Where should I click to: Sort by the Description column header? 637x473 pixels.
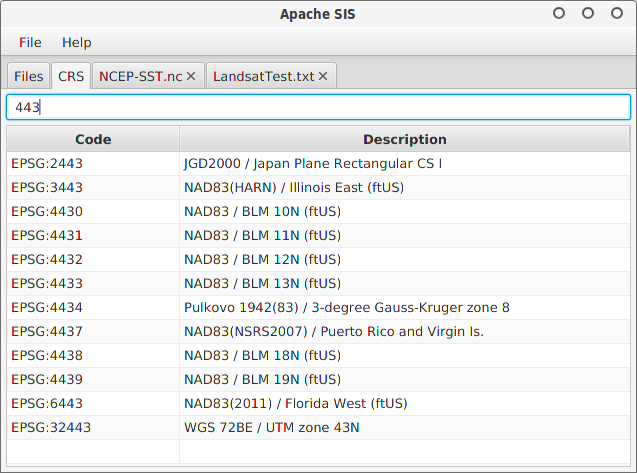[405, 139]
